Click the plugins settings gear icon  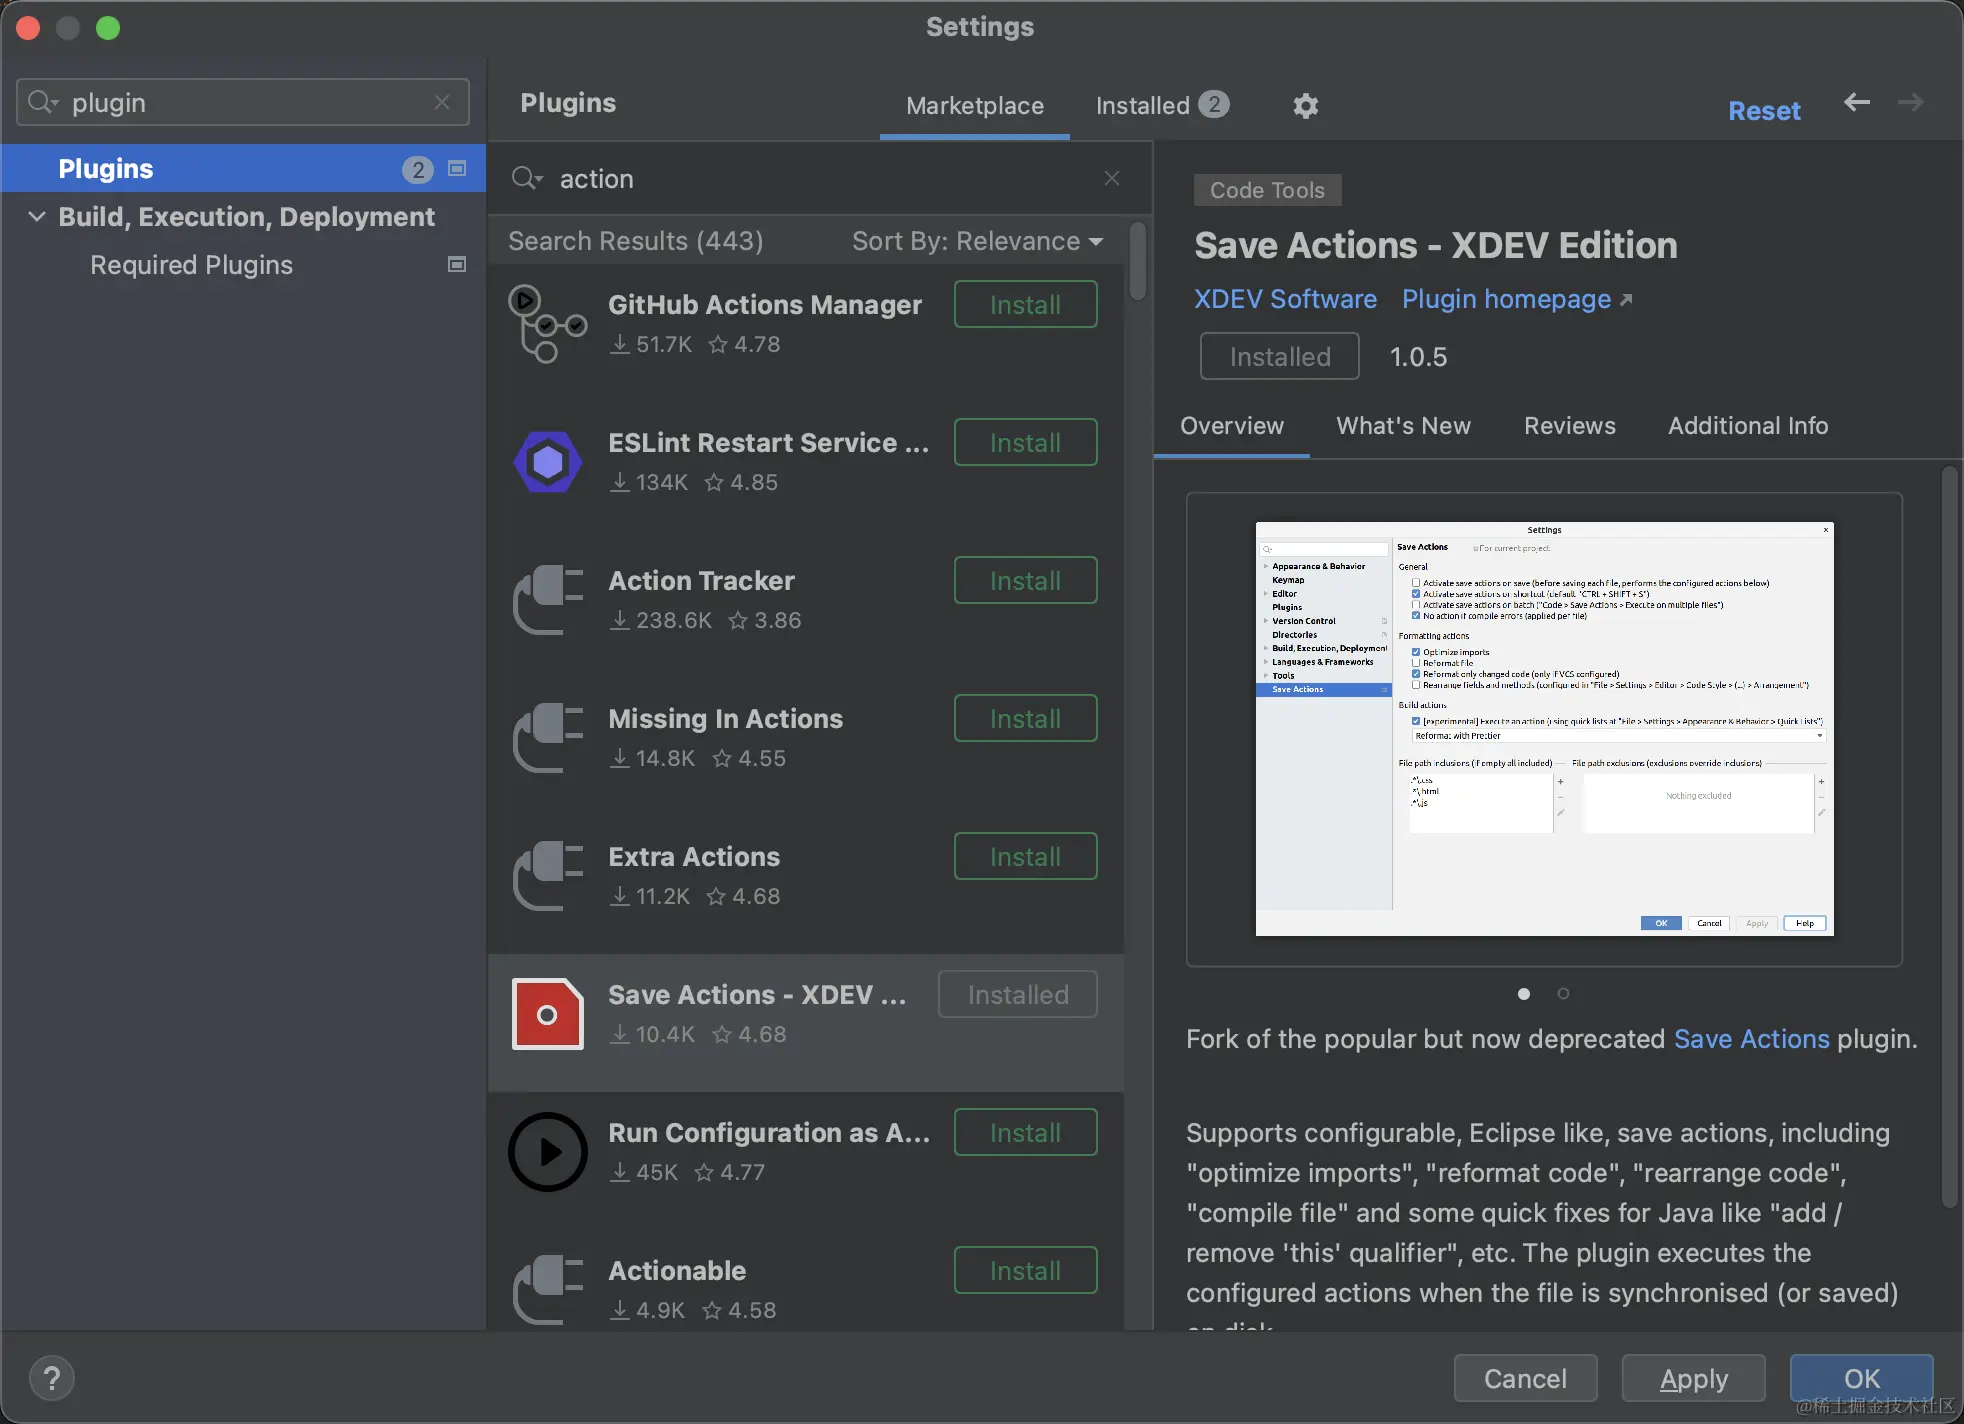tap(1305, 105)
